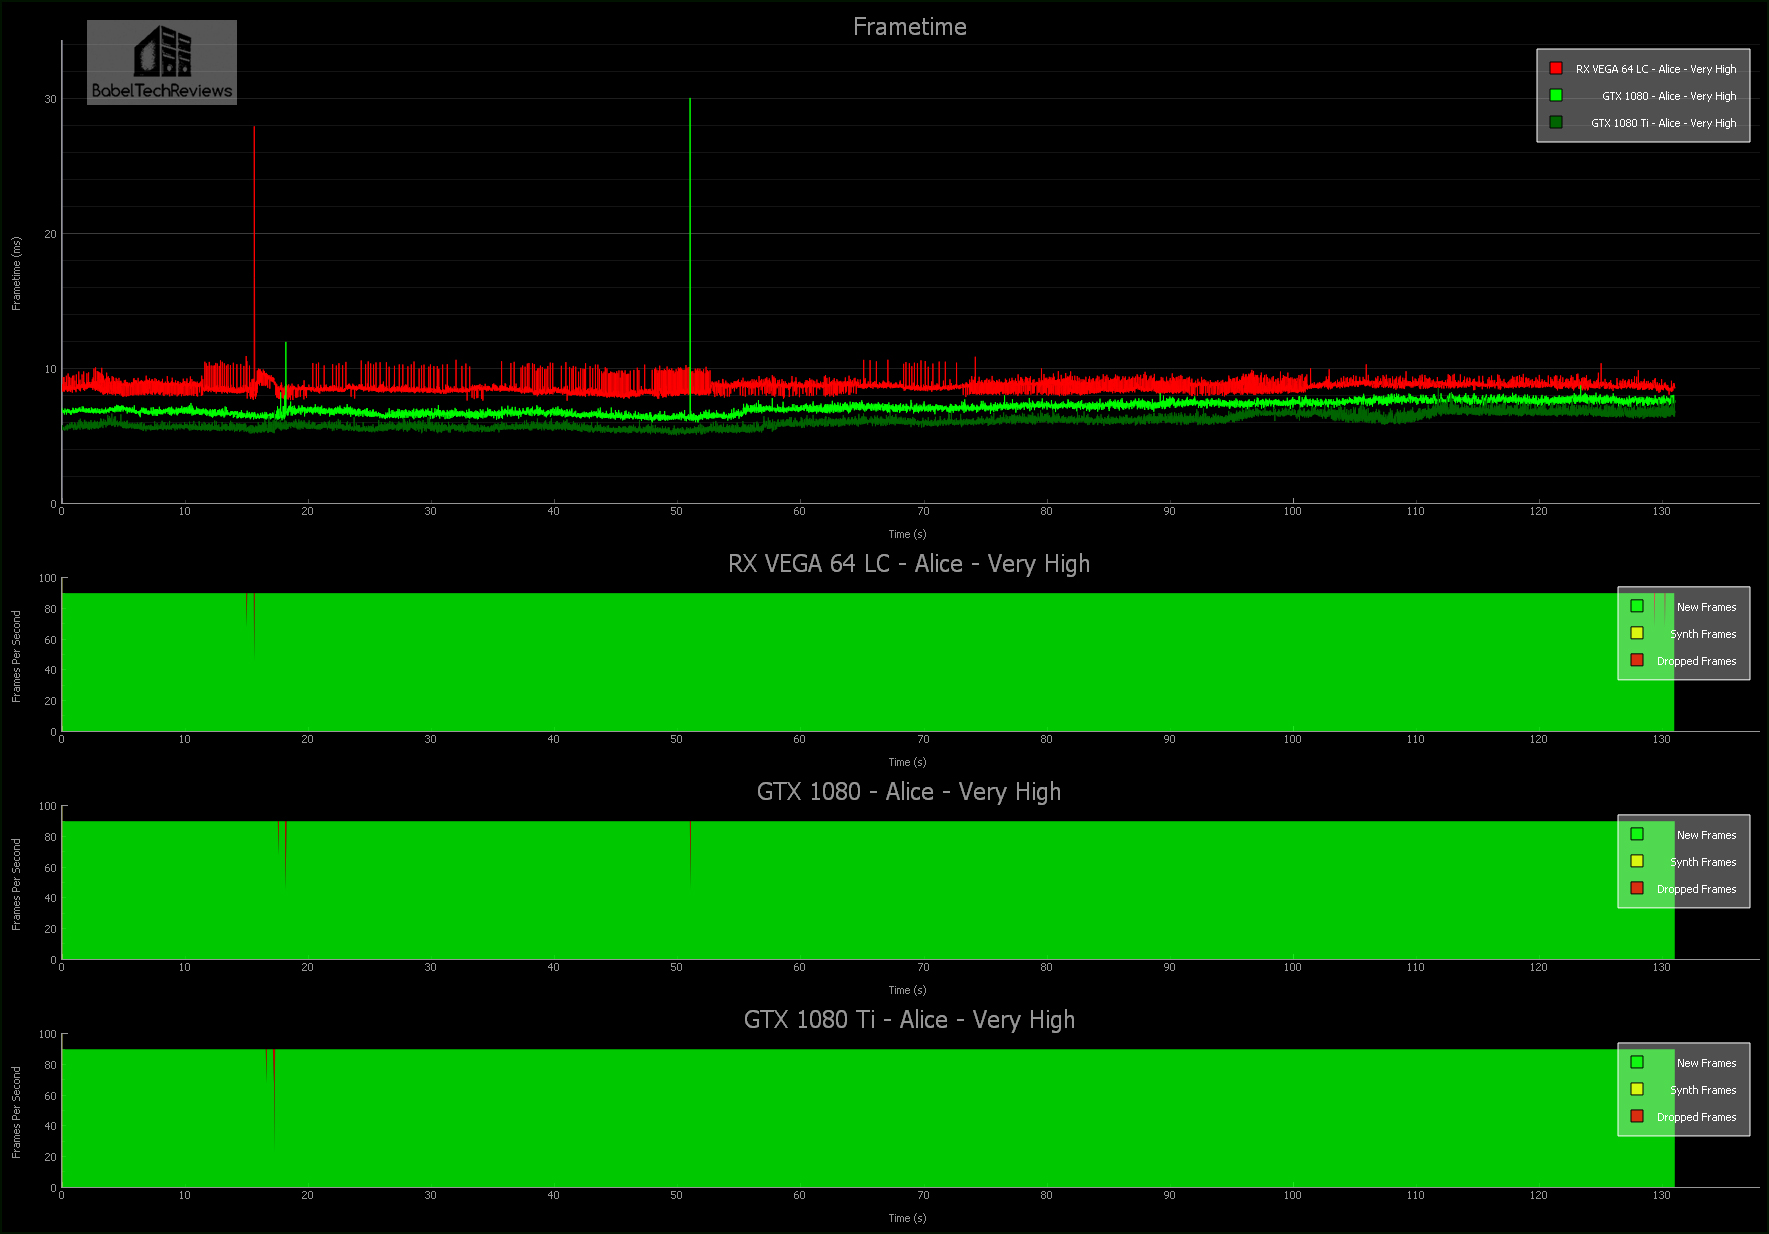Click the x-axis value 130 on Frametime chart
Image resolution: width=1769 pixels, height=1234 pixels.
tap(1661, 511)
